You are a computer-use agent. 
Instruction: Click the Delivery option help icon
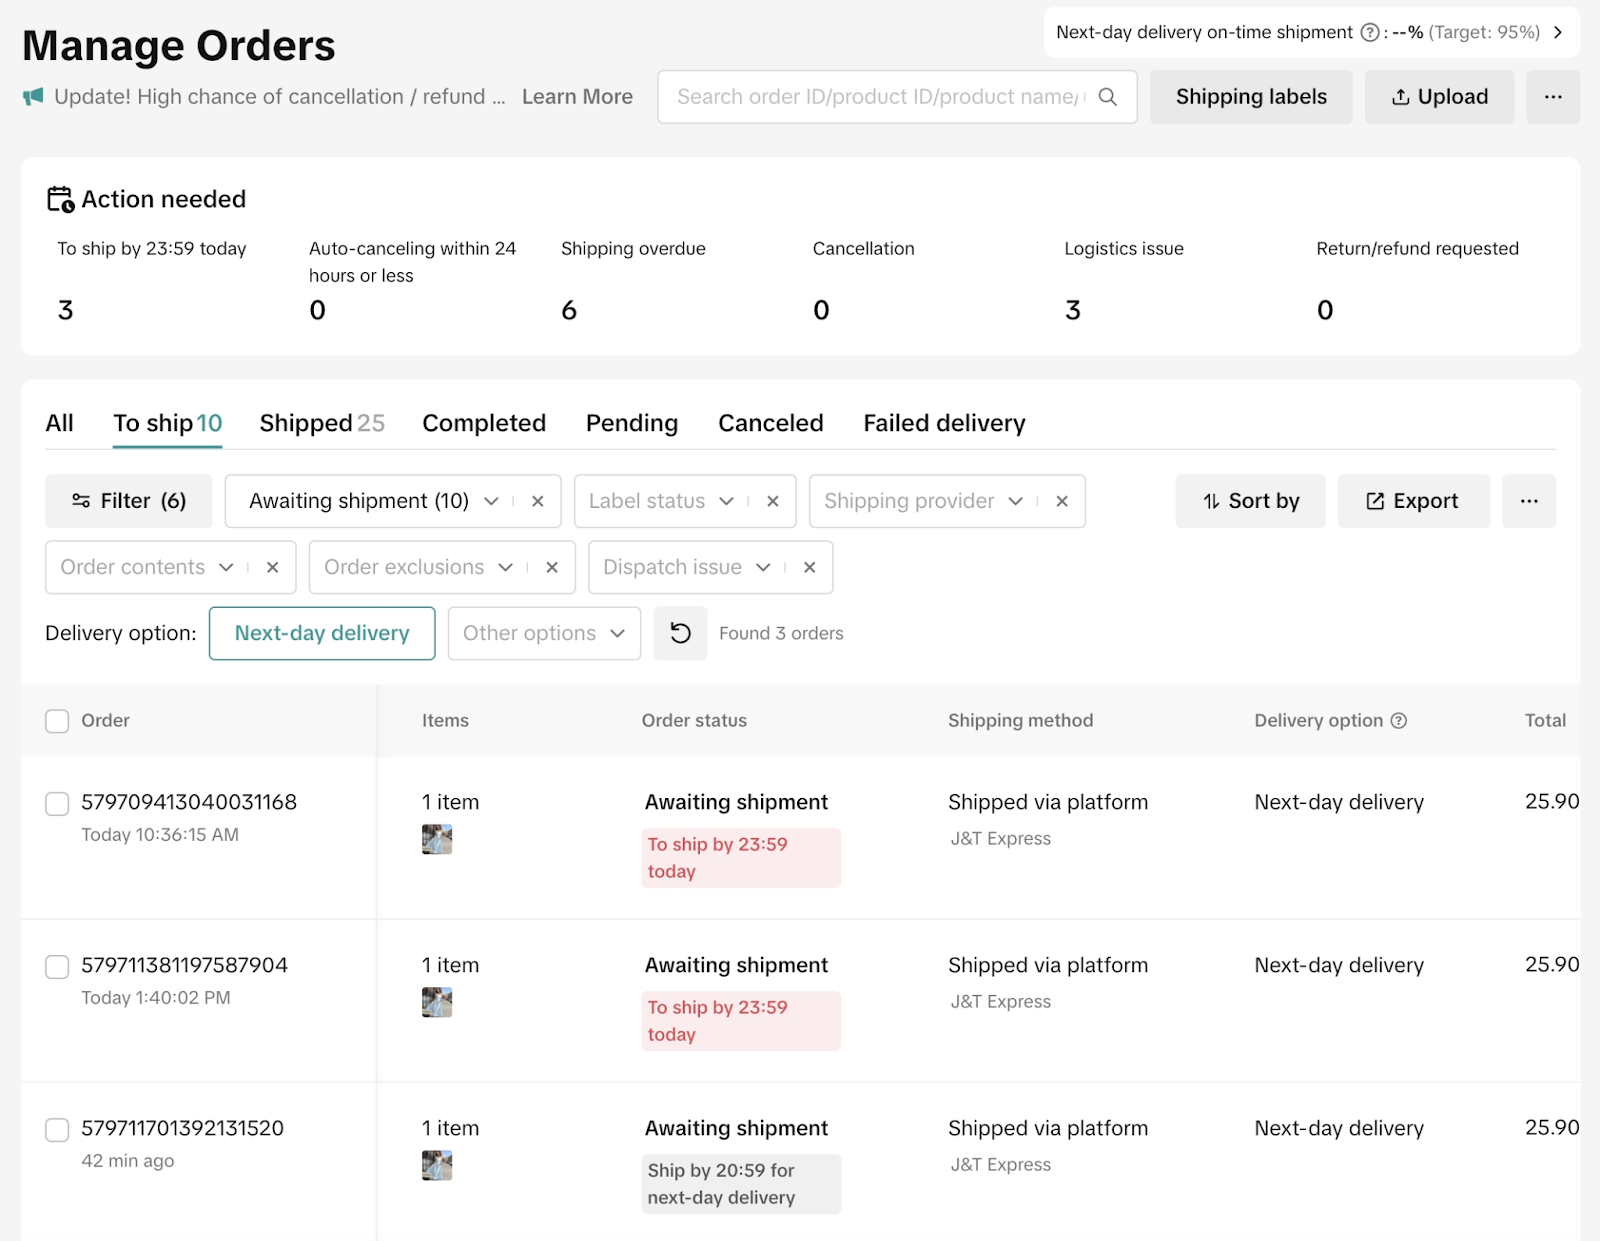tap(1399, 720)
